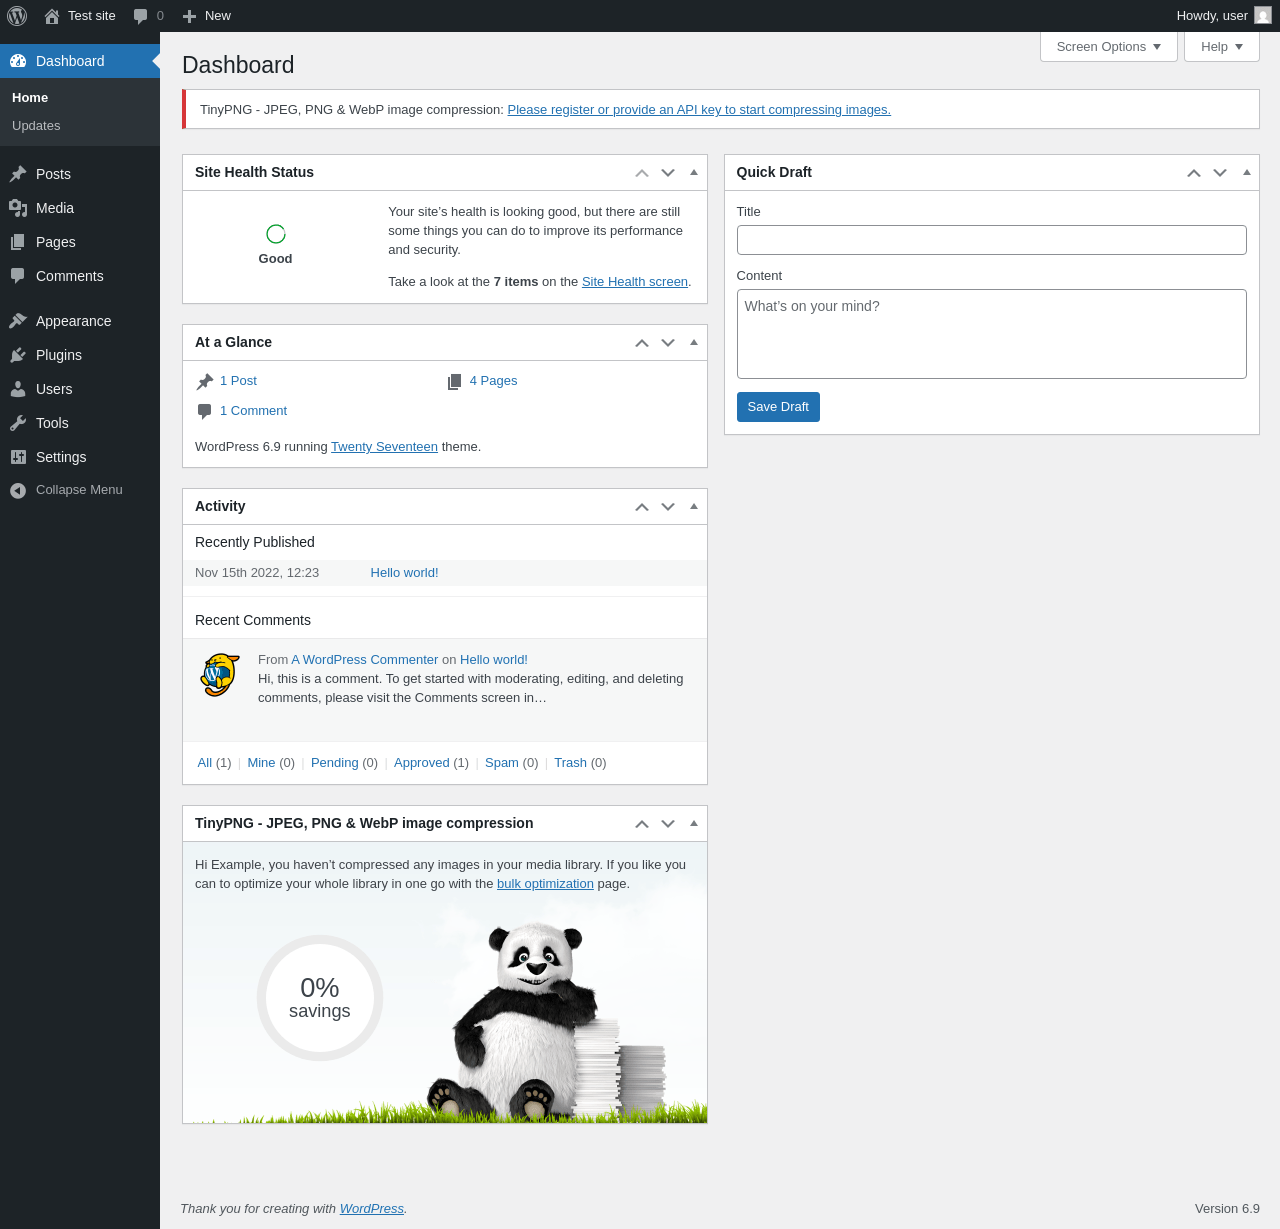Click the home icon beside Test site
This screenshot has height=1229, width=1280.
[x=52, y=16]
